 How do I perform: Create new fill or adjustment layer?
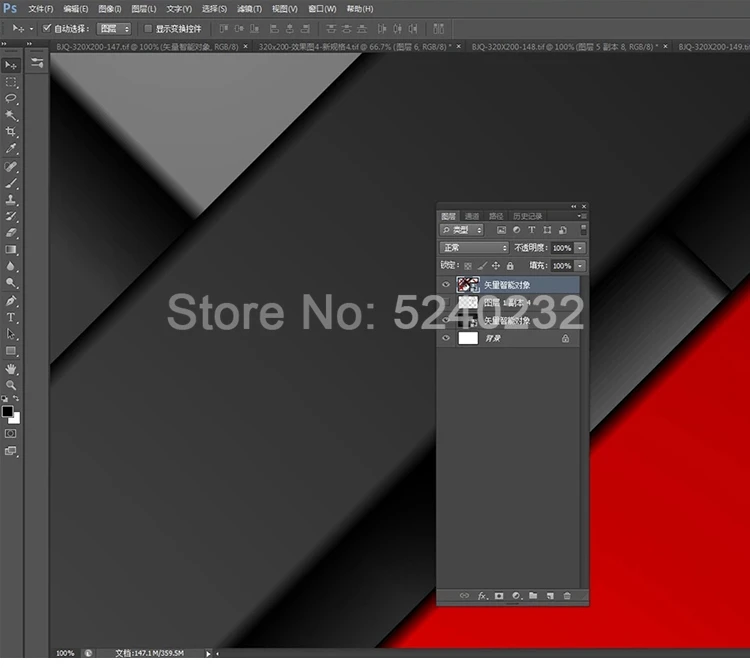[516, 596]
